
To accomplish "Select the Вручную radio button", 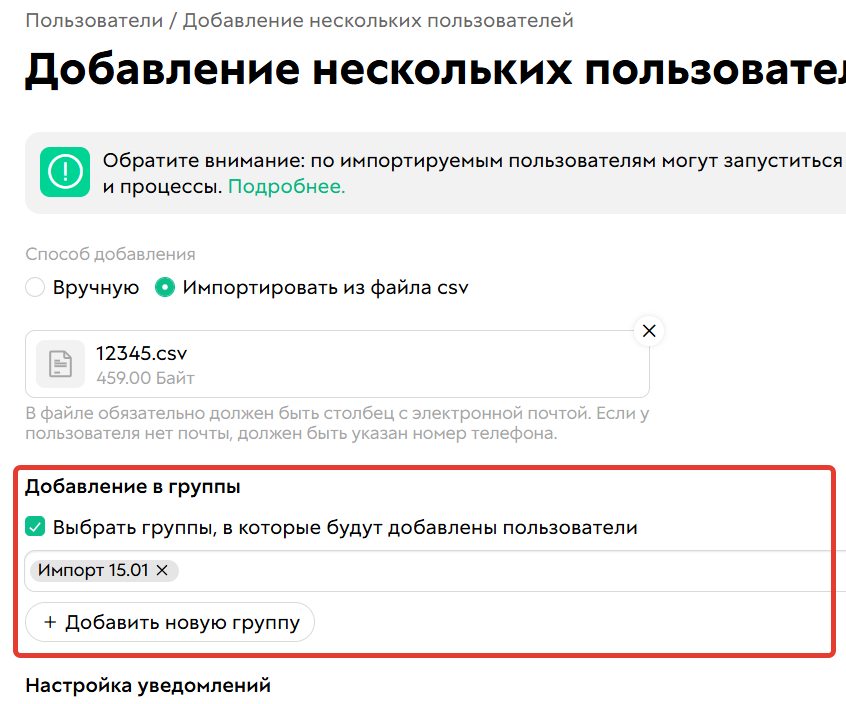I will tap(34, 286).
